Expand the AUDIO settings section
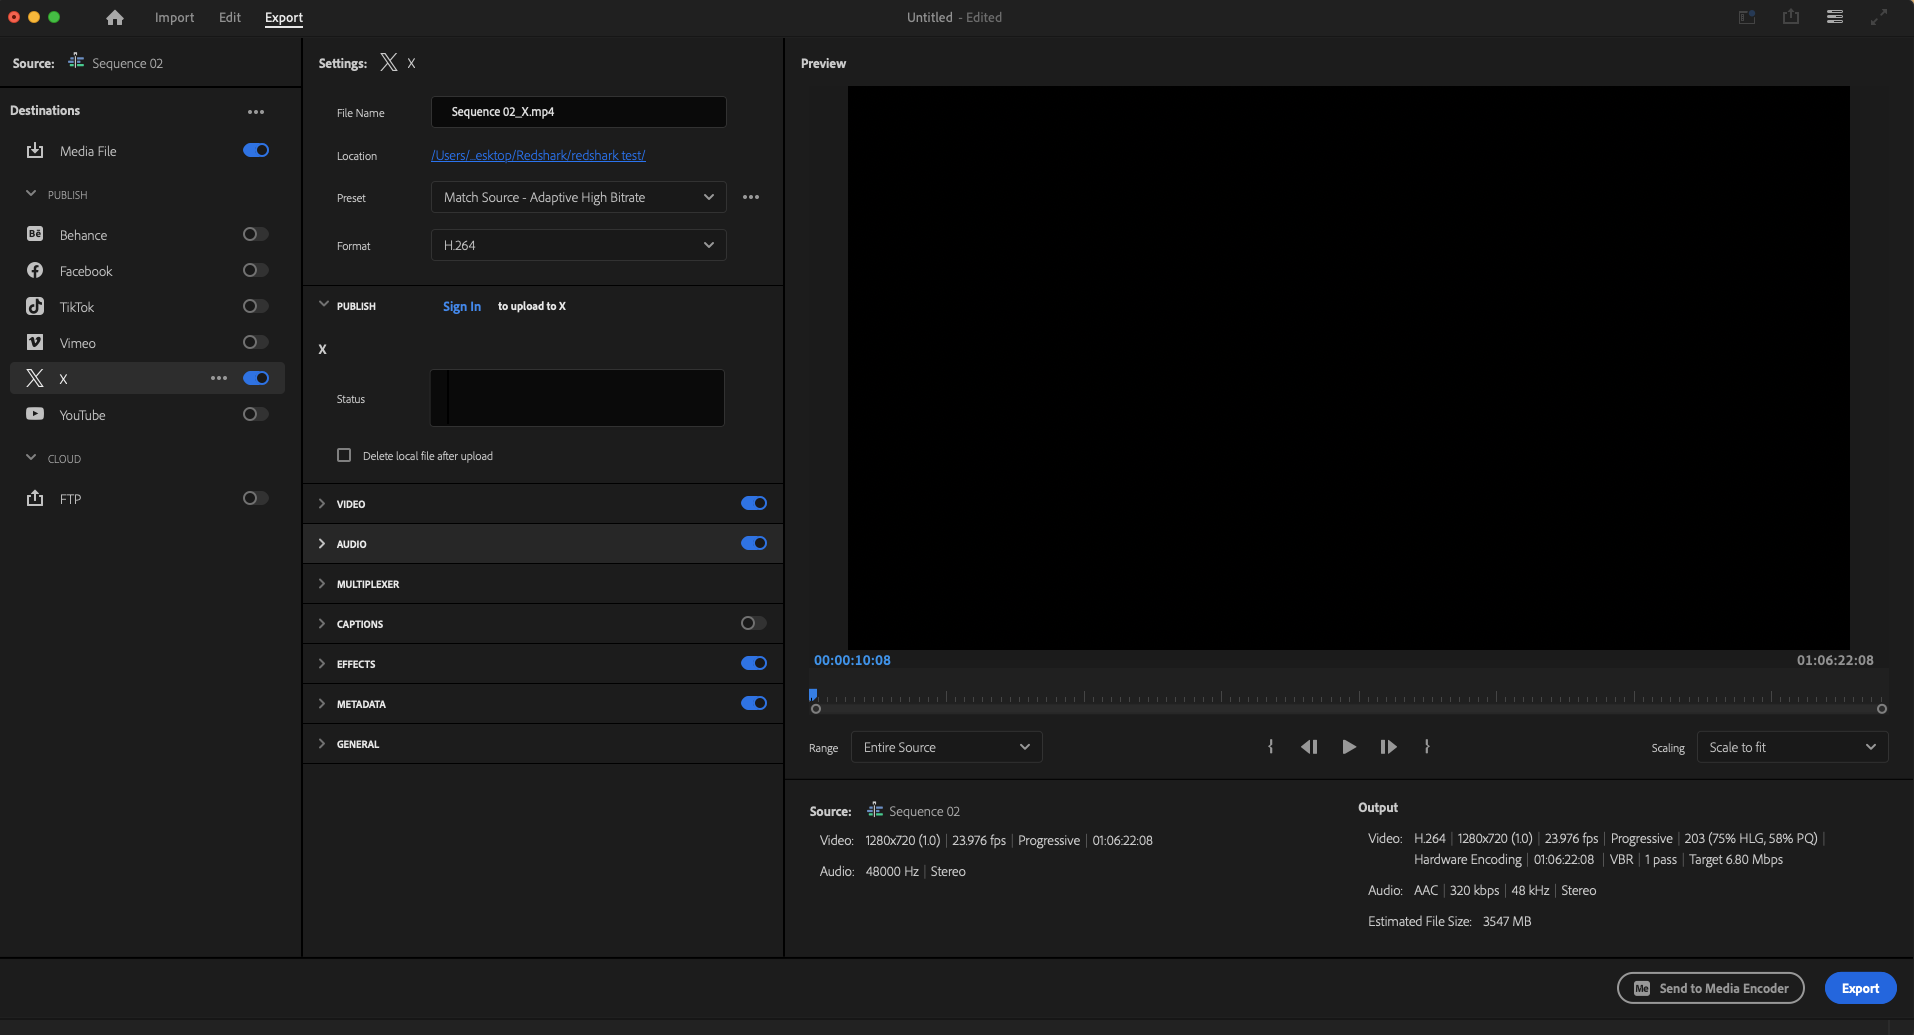The image size is (1914, 1035). pyautogui.click(x=322, y=543)
